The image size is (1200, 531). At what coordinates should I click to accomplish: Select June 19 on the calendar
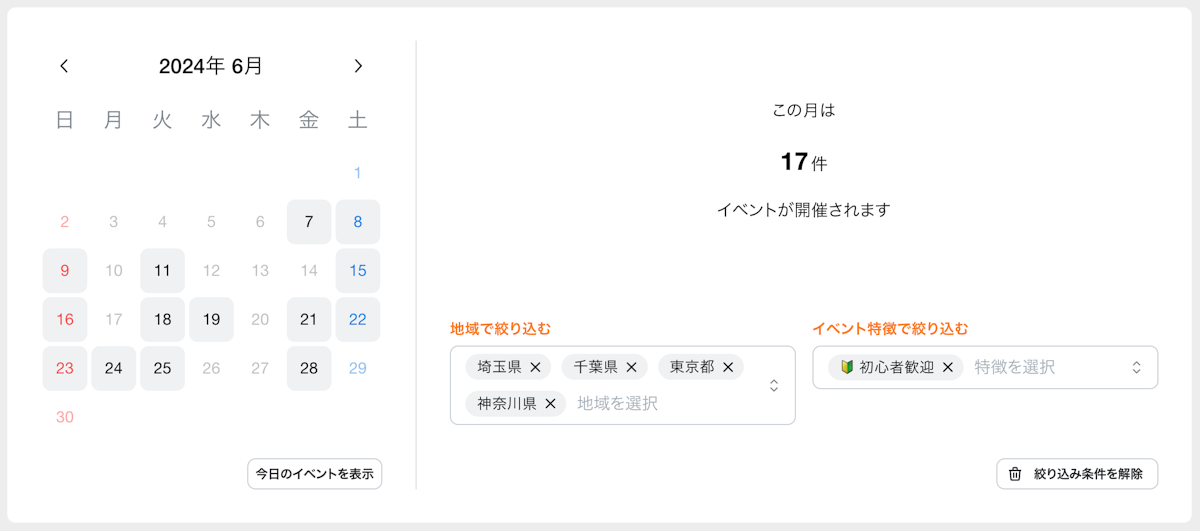(211, 319)
